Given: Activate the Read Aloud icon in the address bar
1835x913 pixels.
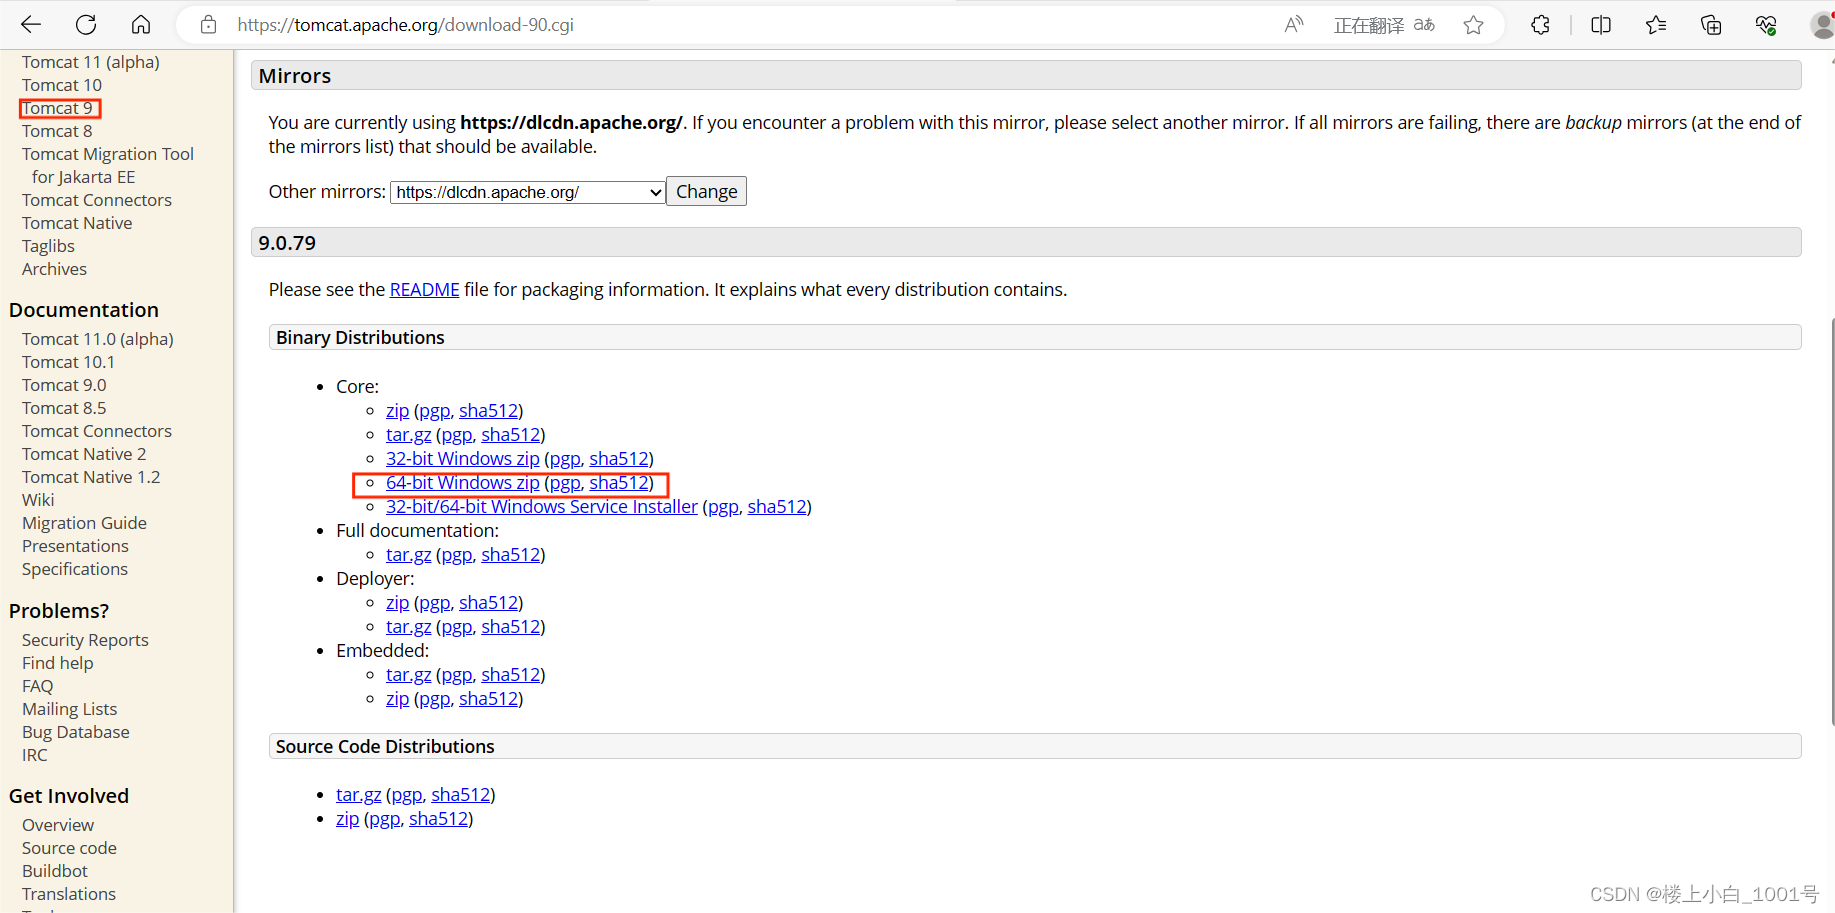Looking at the screenshot, I should pyautogui.click(x=1294, y=25).
